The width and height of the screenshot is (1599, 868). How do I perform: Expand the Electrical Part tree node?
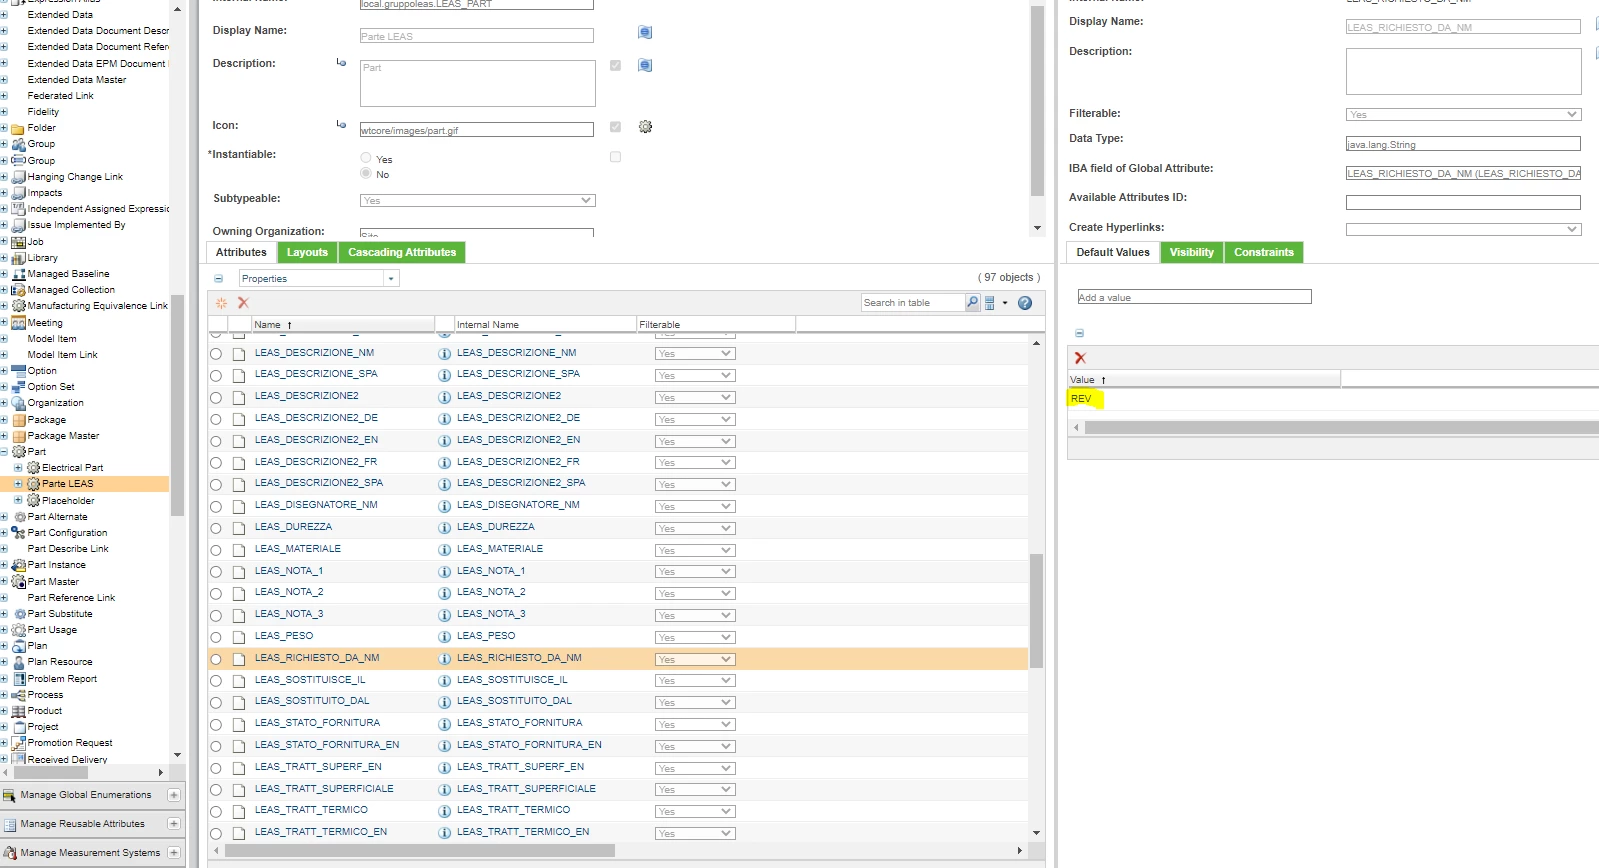(x=18, y=468)
